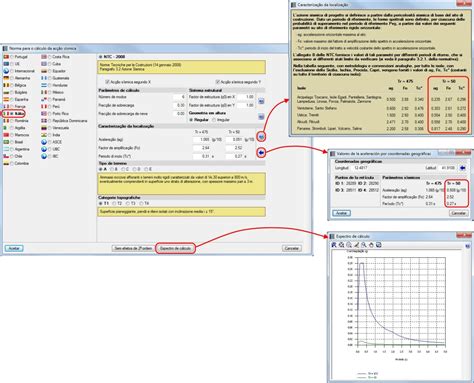Viewport: 474px width, 383px height.
Task: Choose the Costa Rica radio option
Action: click(x=49, y=57)
